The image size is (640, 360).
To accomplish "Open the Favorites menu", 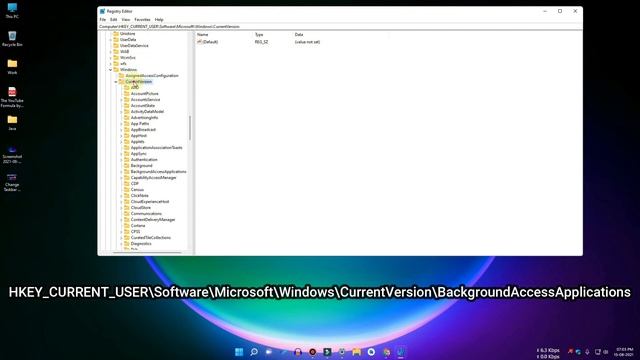I will coord(142,20).
